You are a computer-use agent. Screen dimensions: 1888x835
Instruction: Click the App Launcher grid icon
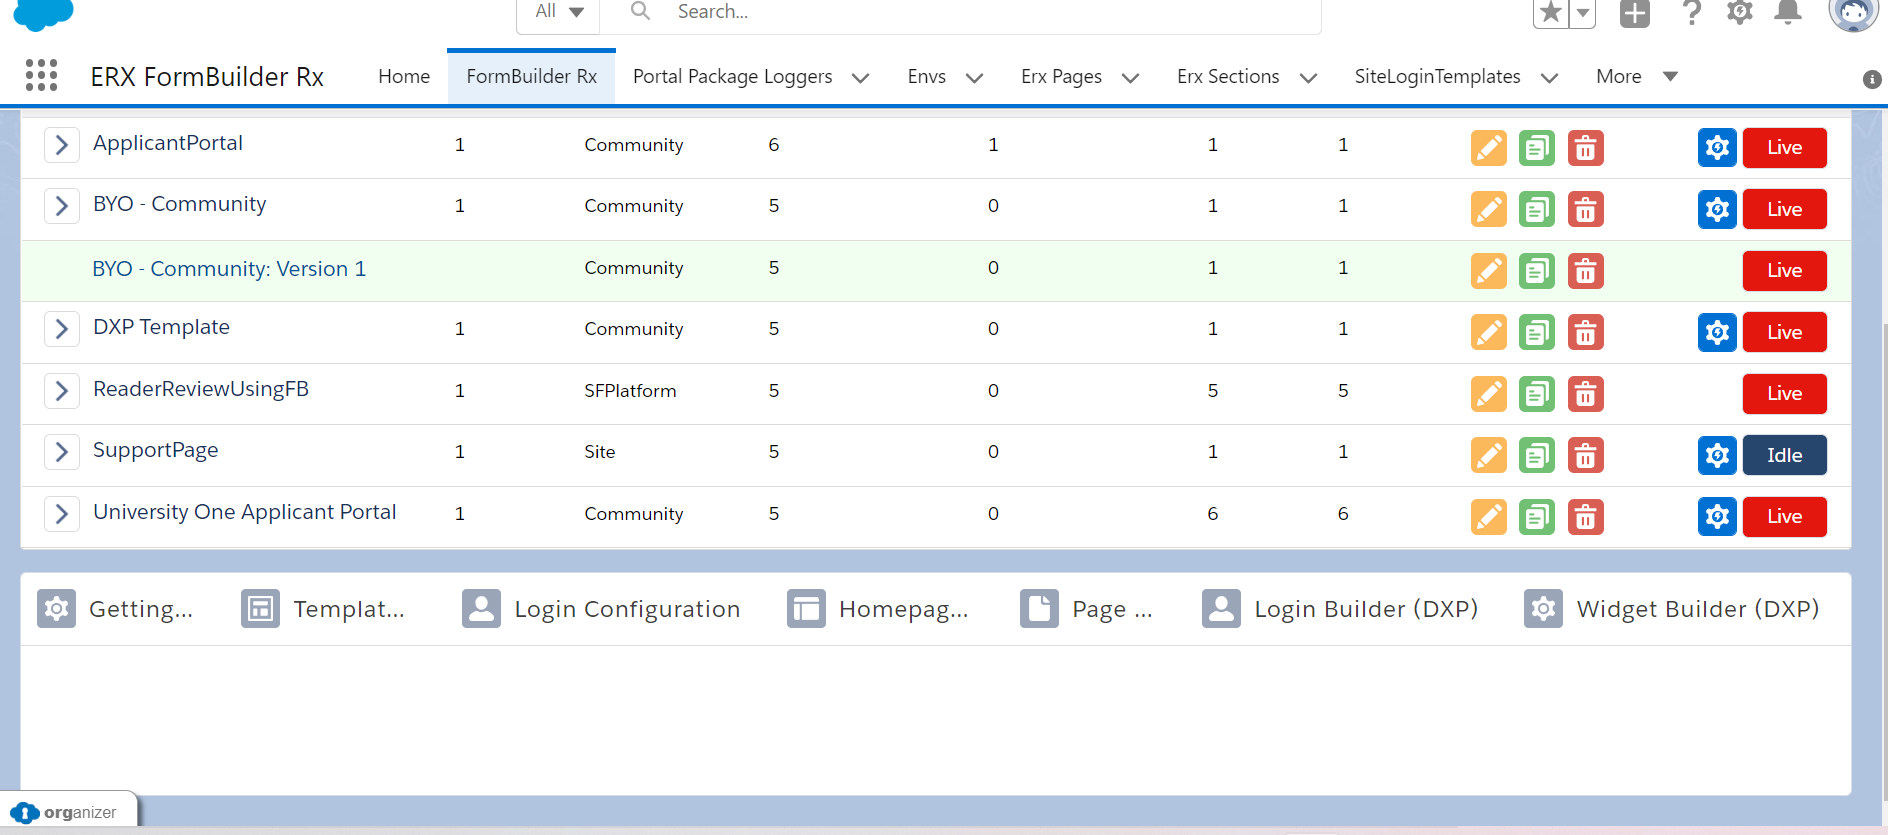[41, 76]
